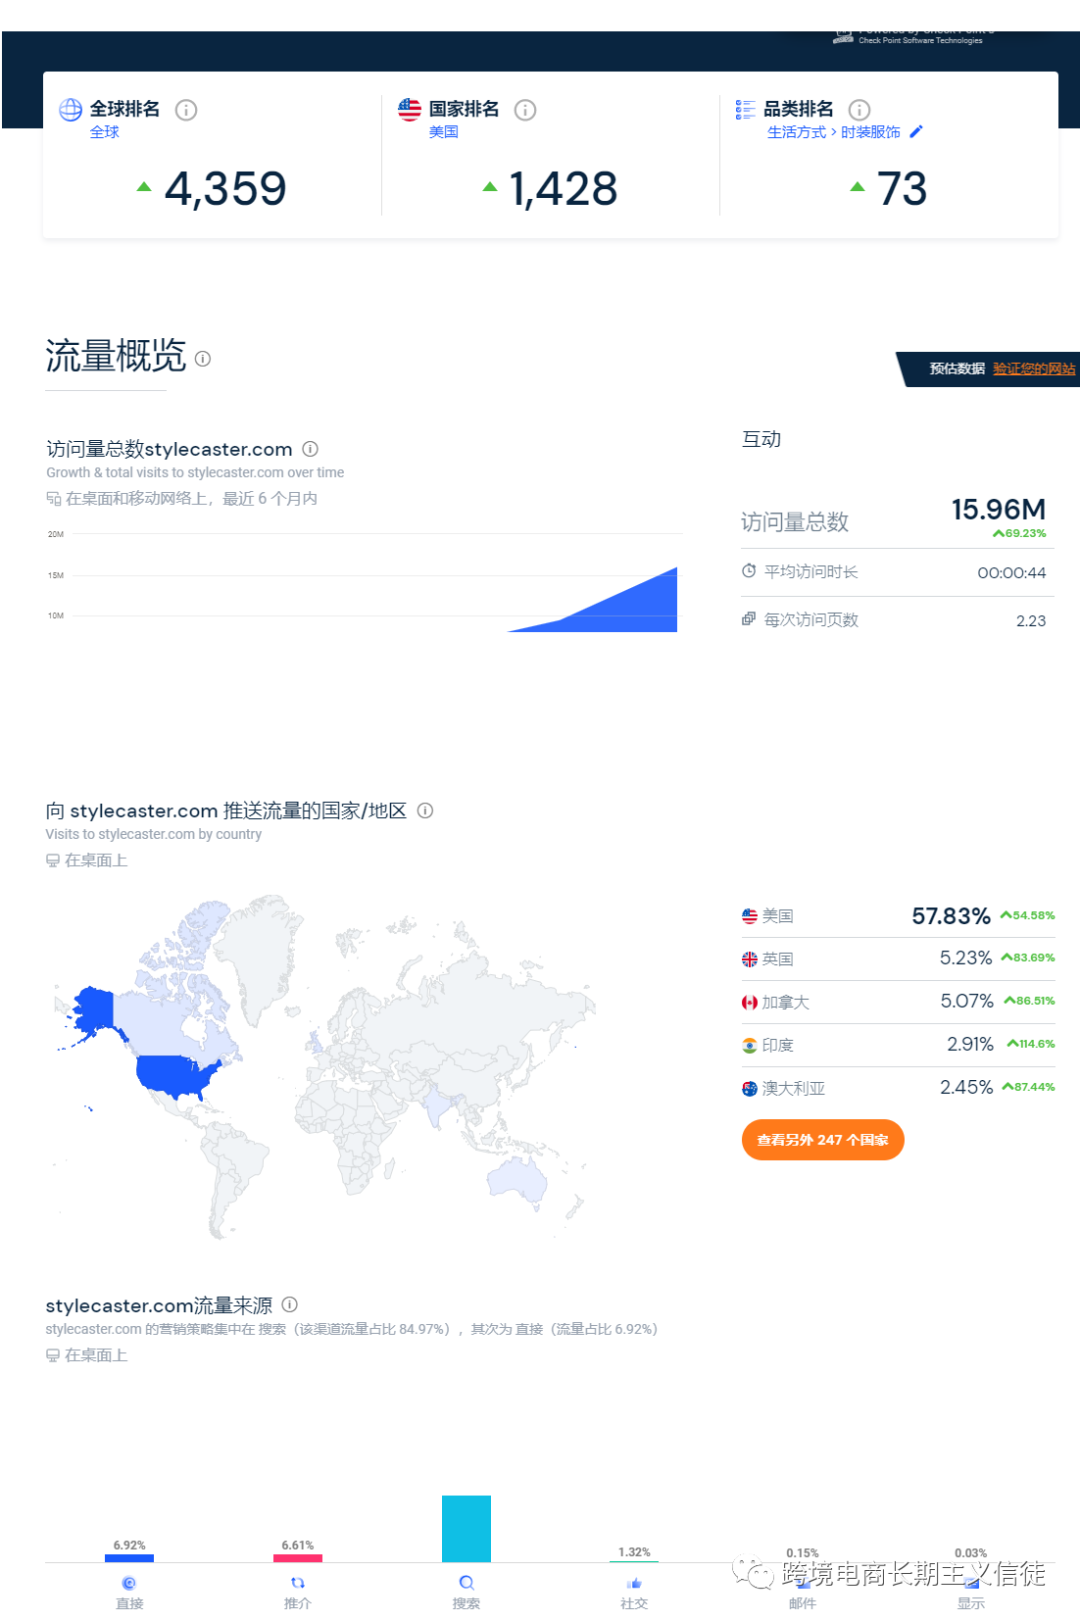Image resolution: width=1080 pixels, height=1621 pixels.
Task: Click the 1.32% label above 社交
Action: coord(634,1552)
